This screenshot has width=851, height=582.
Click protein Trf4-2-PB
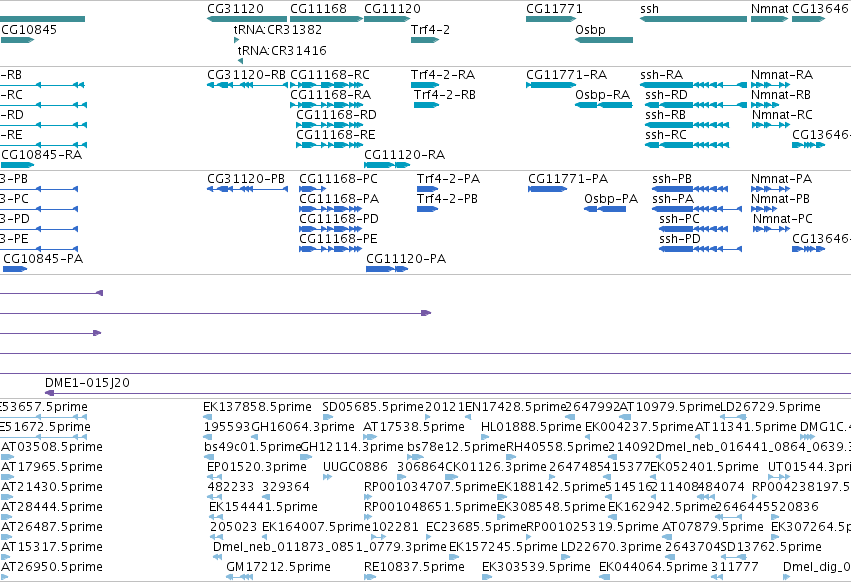click(x=447, y=199)
